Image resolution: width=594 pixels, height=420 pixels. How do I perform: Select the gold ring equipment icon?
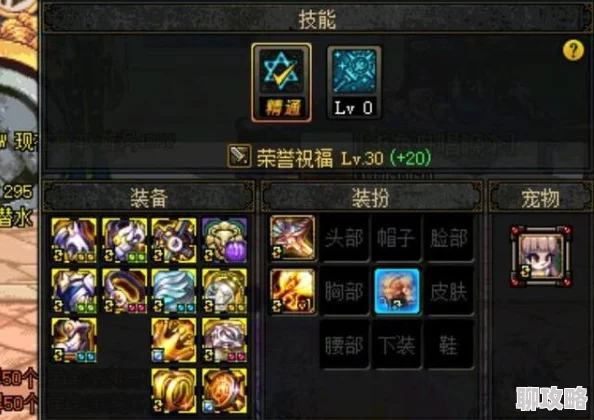pos(174,390)
